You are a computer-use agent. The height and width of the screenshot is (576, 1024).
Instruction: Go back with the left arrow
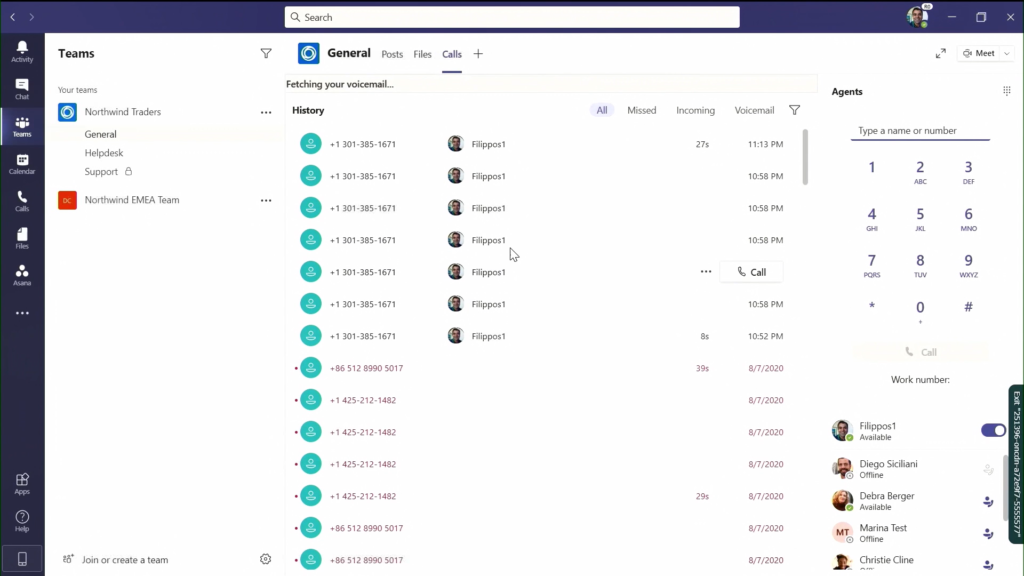pos(13,17)
